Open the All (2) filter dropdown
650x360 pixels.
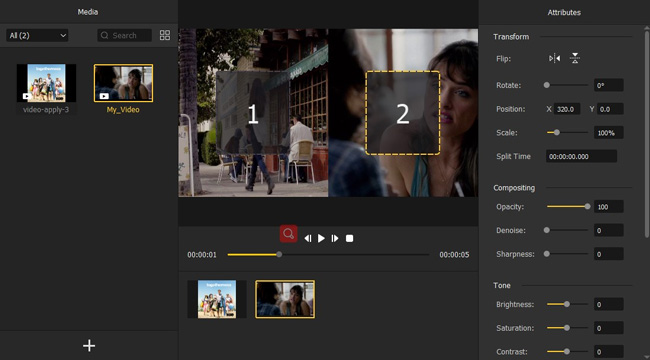[x=37, y=36]
